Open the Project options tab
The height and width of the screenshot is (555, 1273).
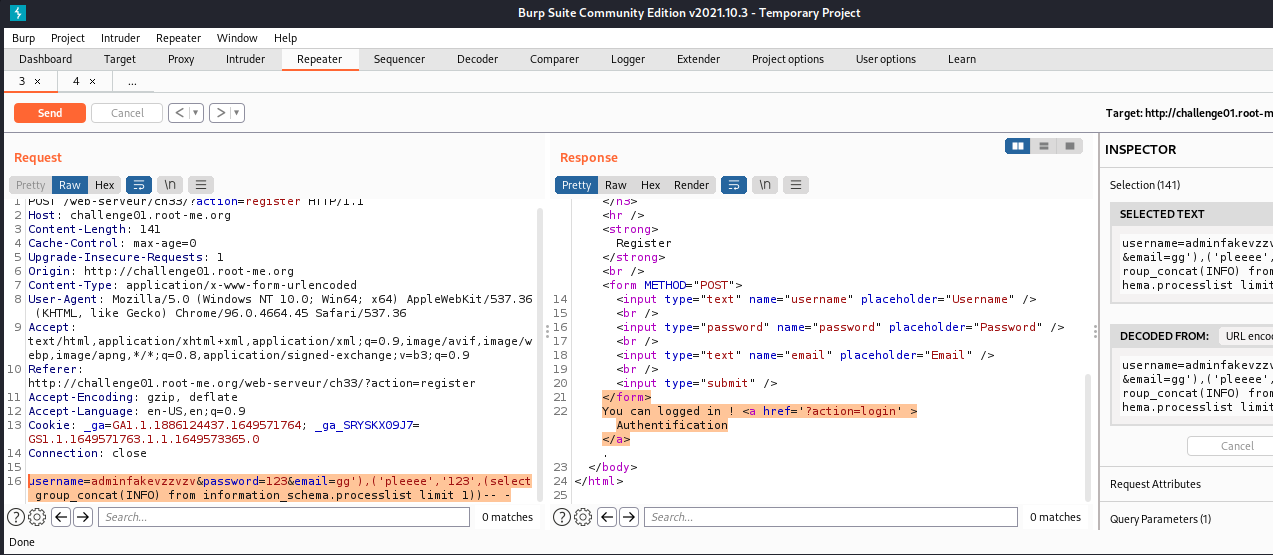tap(788, 59)
